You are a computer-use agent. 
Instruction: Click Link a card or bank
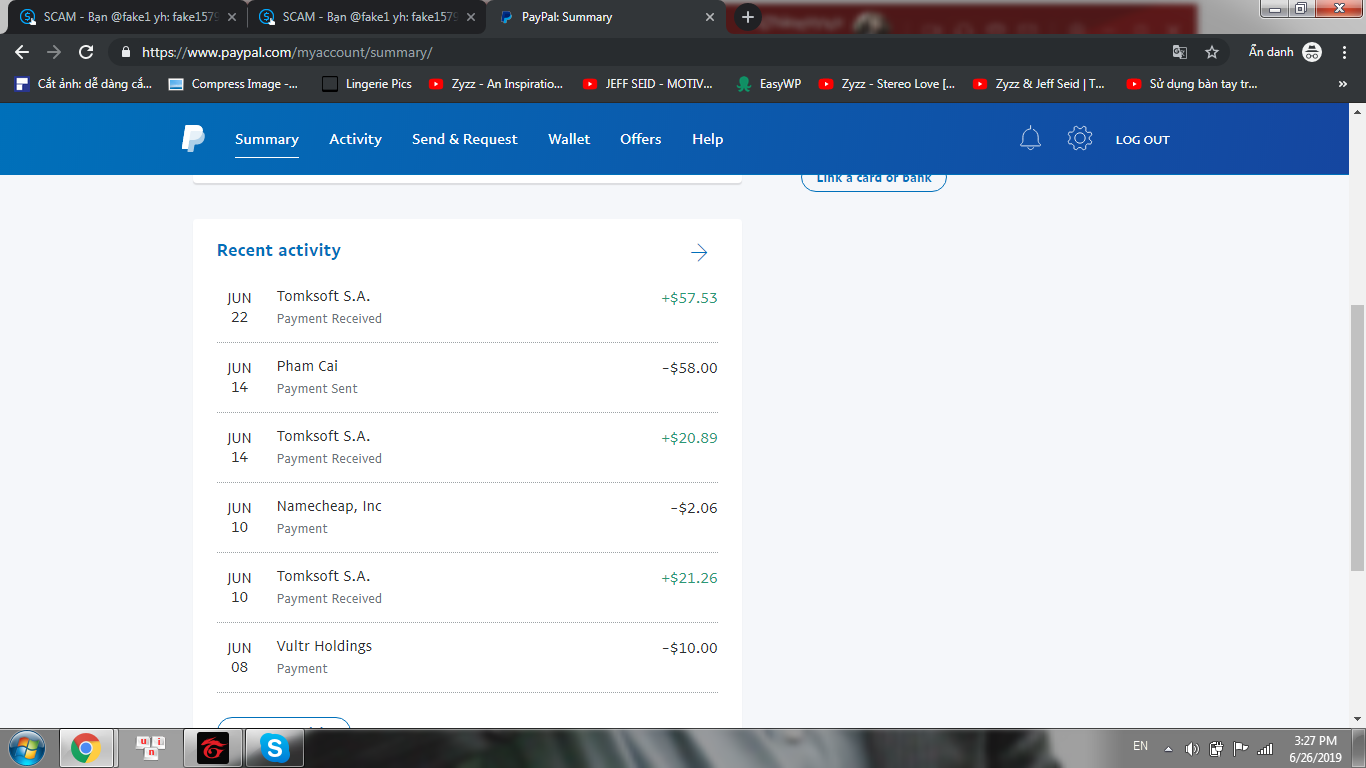point(874,179)
